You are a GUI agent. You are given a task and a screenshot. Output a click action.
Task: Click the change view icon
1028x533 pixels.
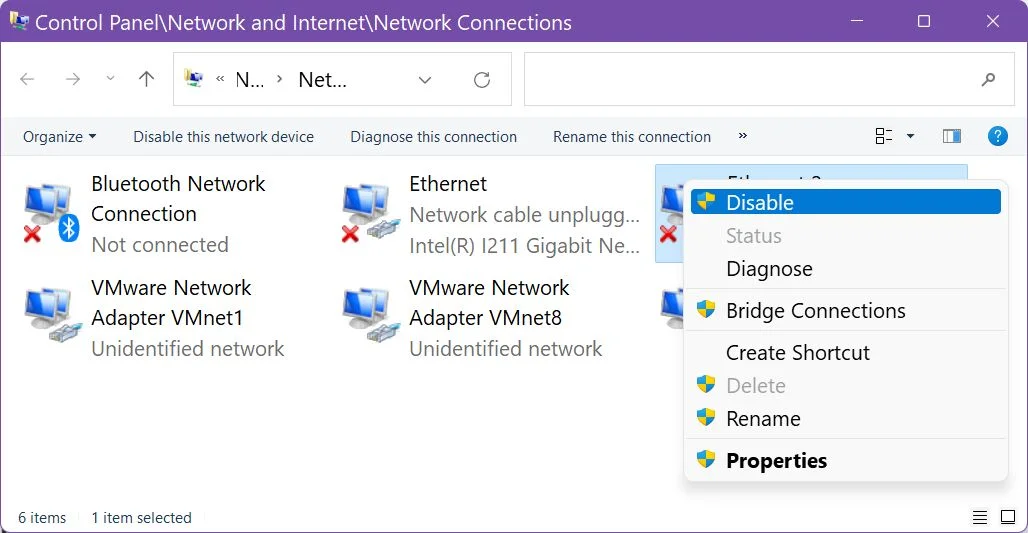point(884,136)
